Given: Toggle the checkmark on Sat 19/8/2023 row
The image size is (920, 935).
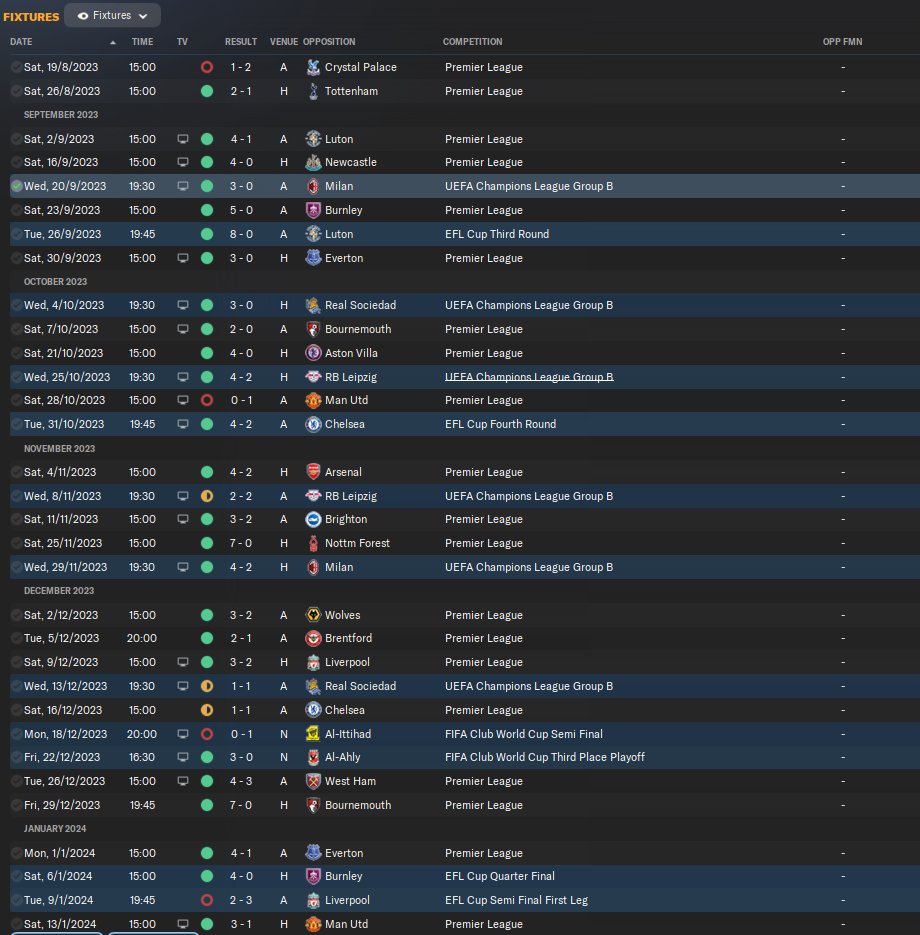Looking at the screenshot, I should point(16,67).
